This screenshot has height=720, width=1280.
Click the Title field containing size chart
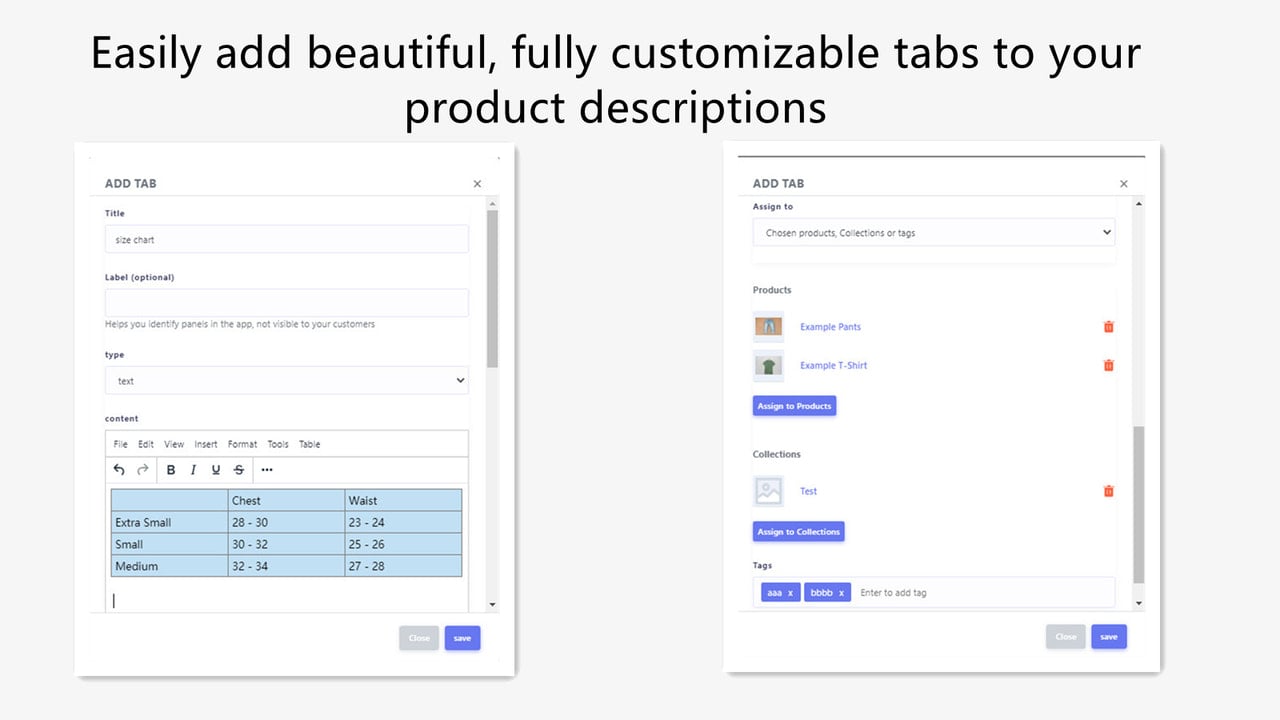pos(287,239)
